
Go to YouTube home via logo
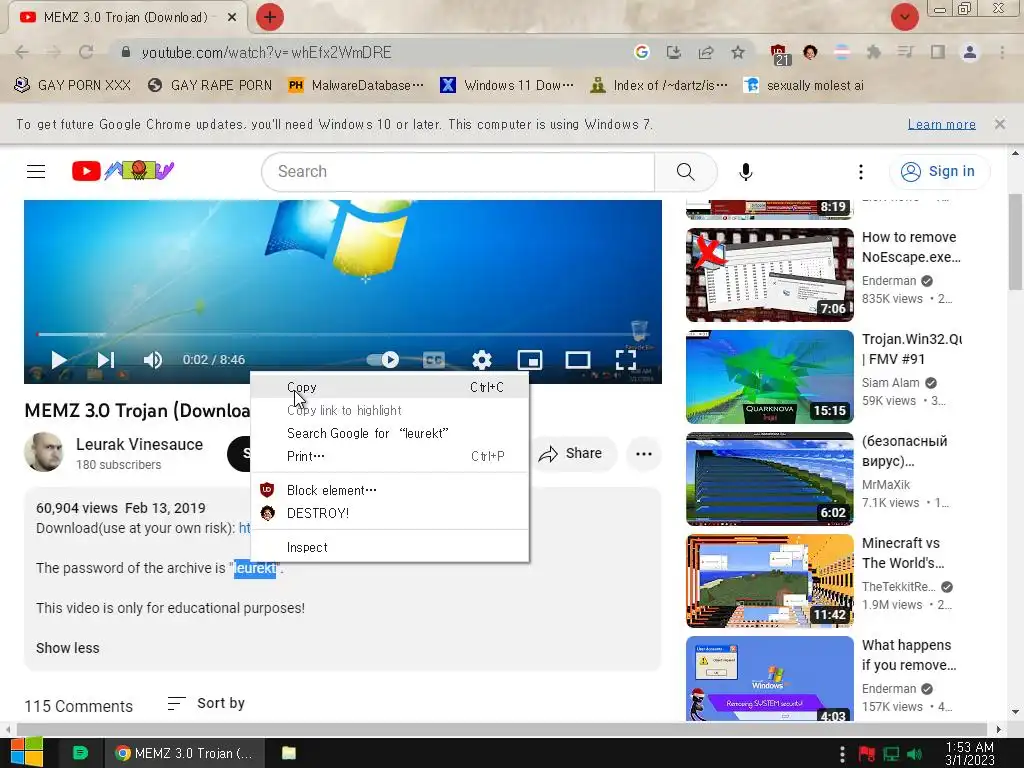(x=123, y=171)
